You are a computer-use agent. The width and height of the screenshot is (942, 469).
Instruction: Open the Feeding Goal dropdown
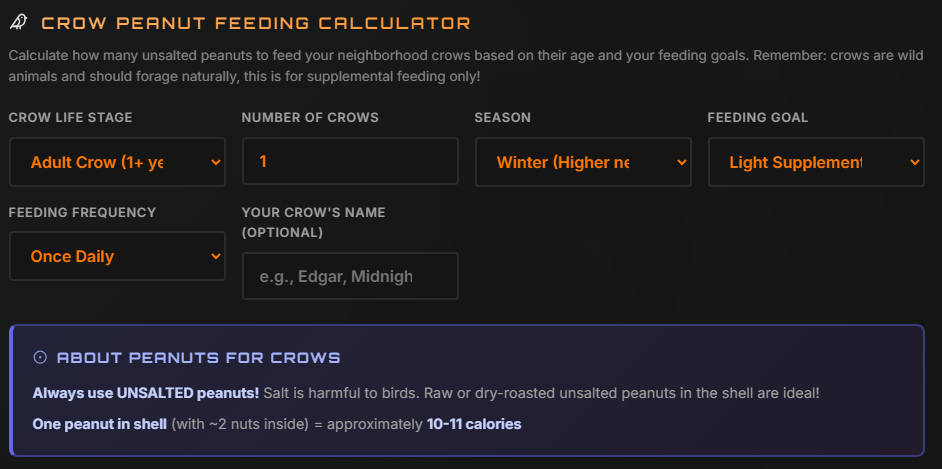coord(816,162)
